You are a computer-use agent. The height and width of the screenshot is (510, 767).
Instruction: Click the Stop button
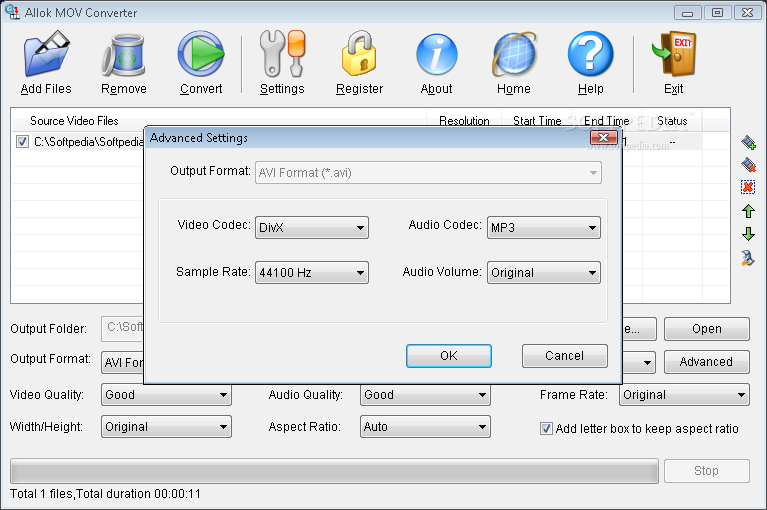(706, 470)
